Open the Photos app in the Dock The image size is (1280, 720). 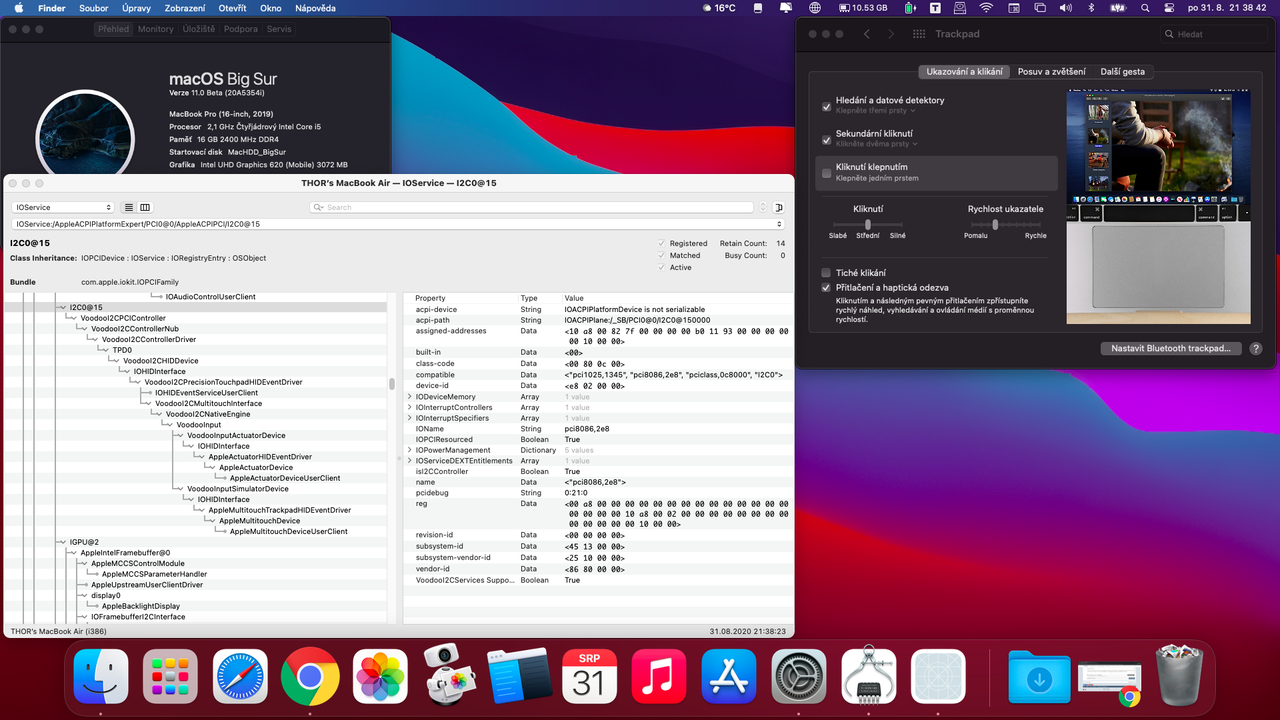click(x=380, y=676)
